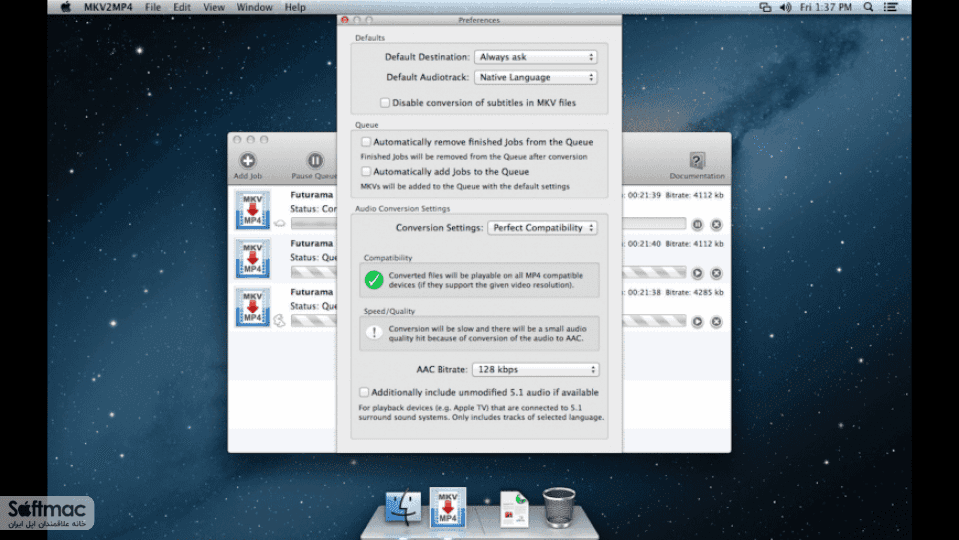This screenshot has width=959, height=540.
Task: Start the Futurama job, duration 00:21:38
Action: tap(697, 322)
